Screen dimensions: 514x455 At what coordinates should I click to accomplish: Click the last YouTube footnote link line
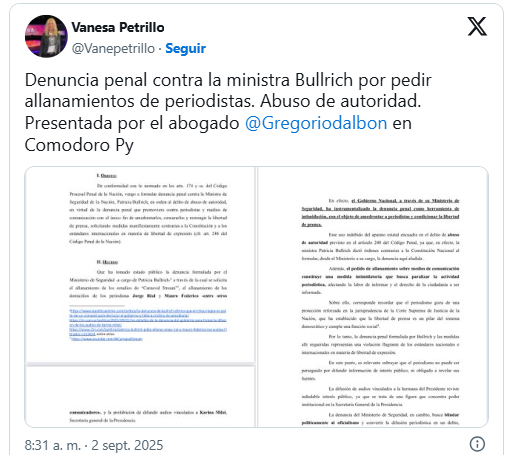[106, 339]
